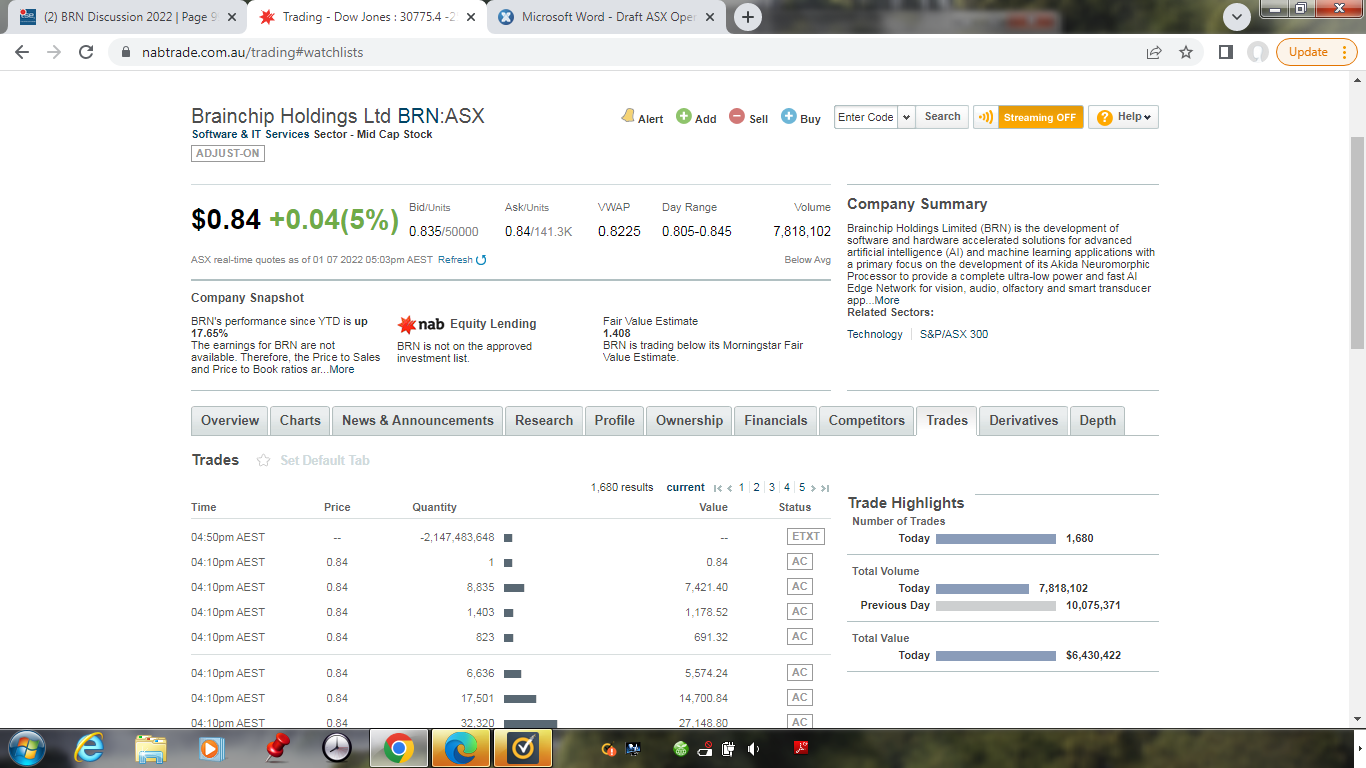This screenshot has width=1366, height=768.
Task: Expand the Help dropdown menu
Action: coord(1123,117)
